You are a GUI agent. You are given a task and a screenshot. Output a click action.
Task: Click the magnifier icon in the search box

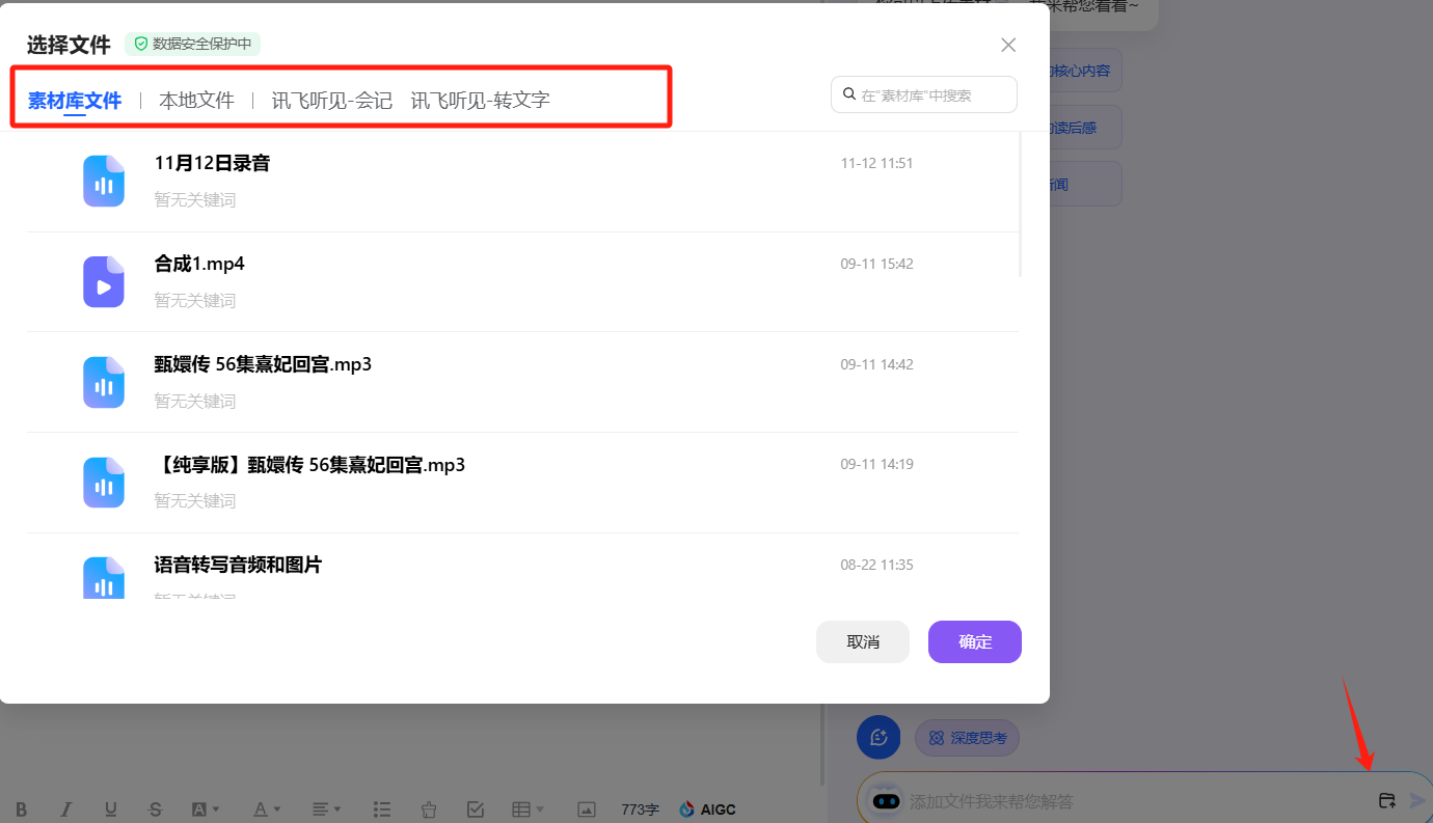click(x=849, y=95)
